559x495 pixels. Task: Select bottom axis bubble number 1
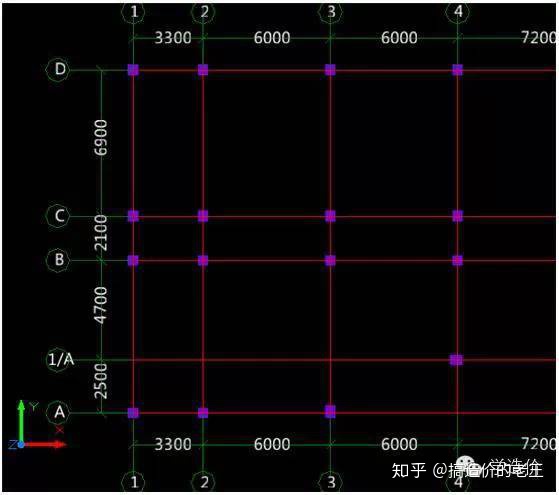click(133, 481)
